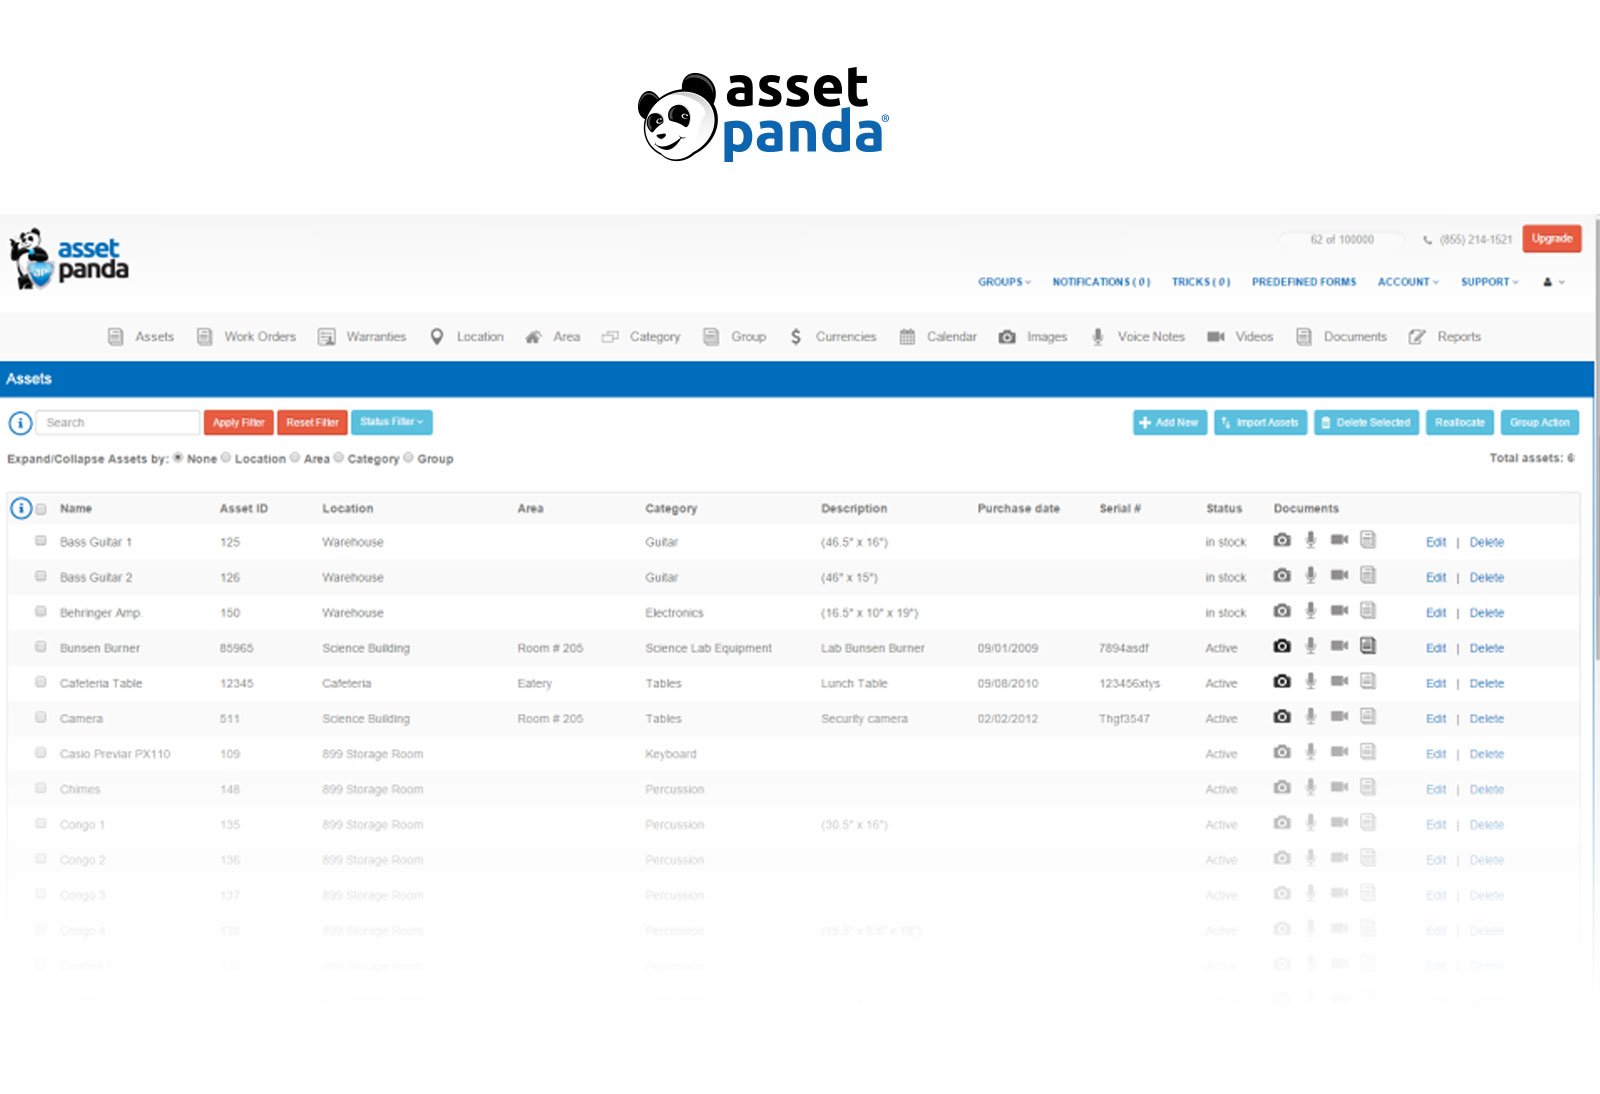
Task: Check the Bass Guitar 1 row checkbox
Action: [x=41, y=541]
